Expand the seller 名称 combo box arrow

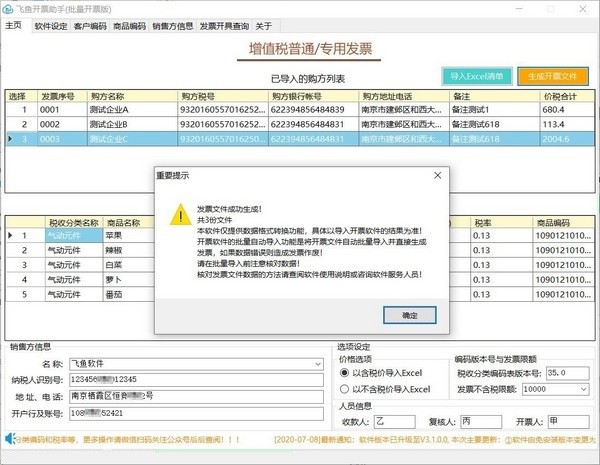point(318,364)
